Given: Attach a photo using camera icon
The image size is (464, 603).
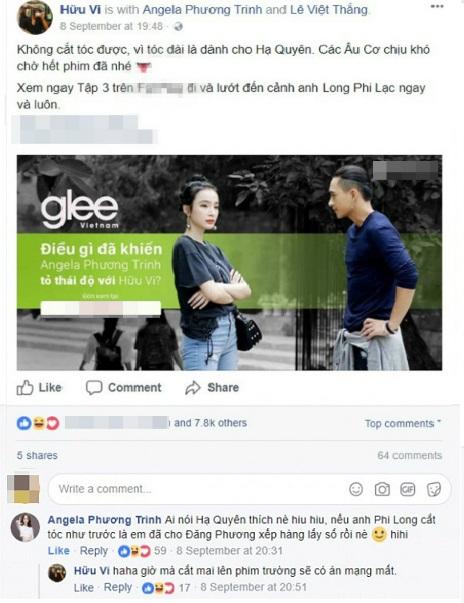Looking at the screenshot, I should click(x=382, y=489).
